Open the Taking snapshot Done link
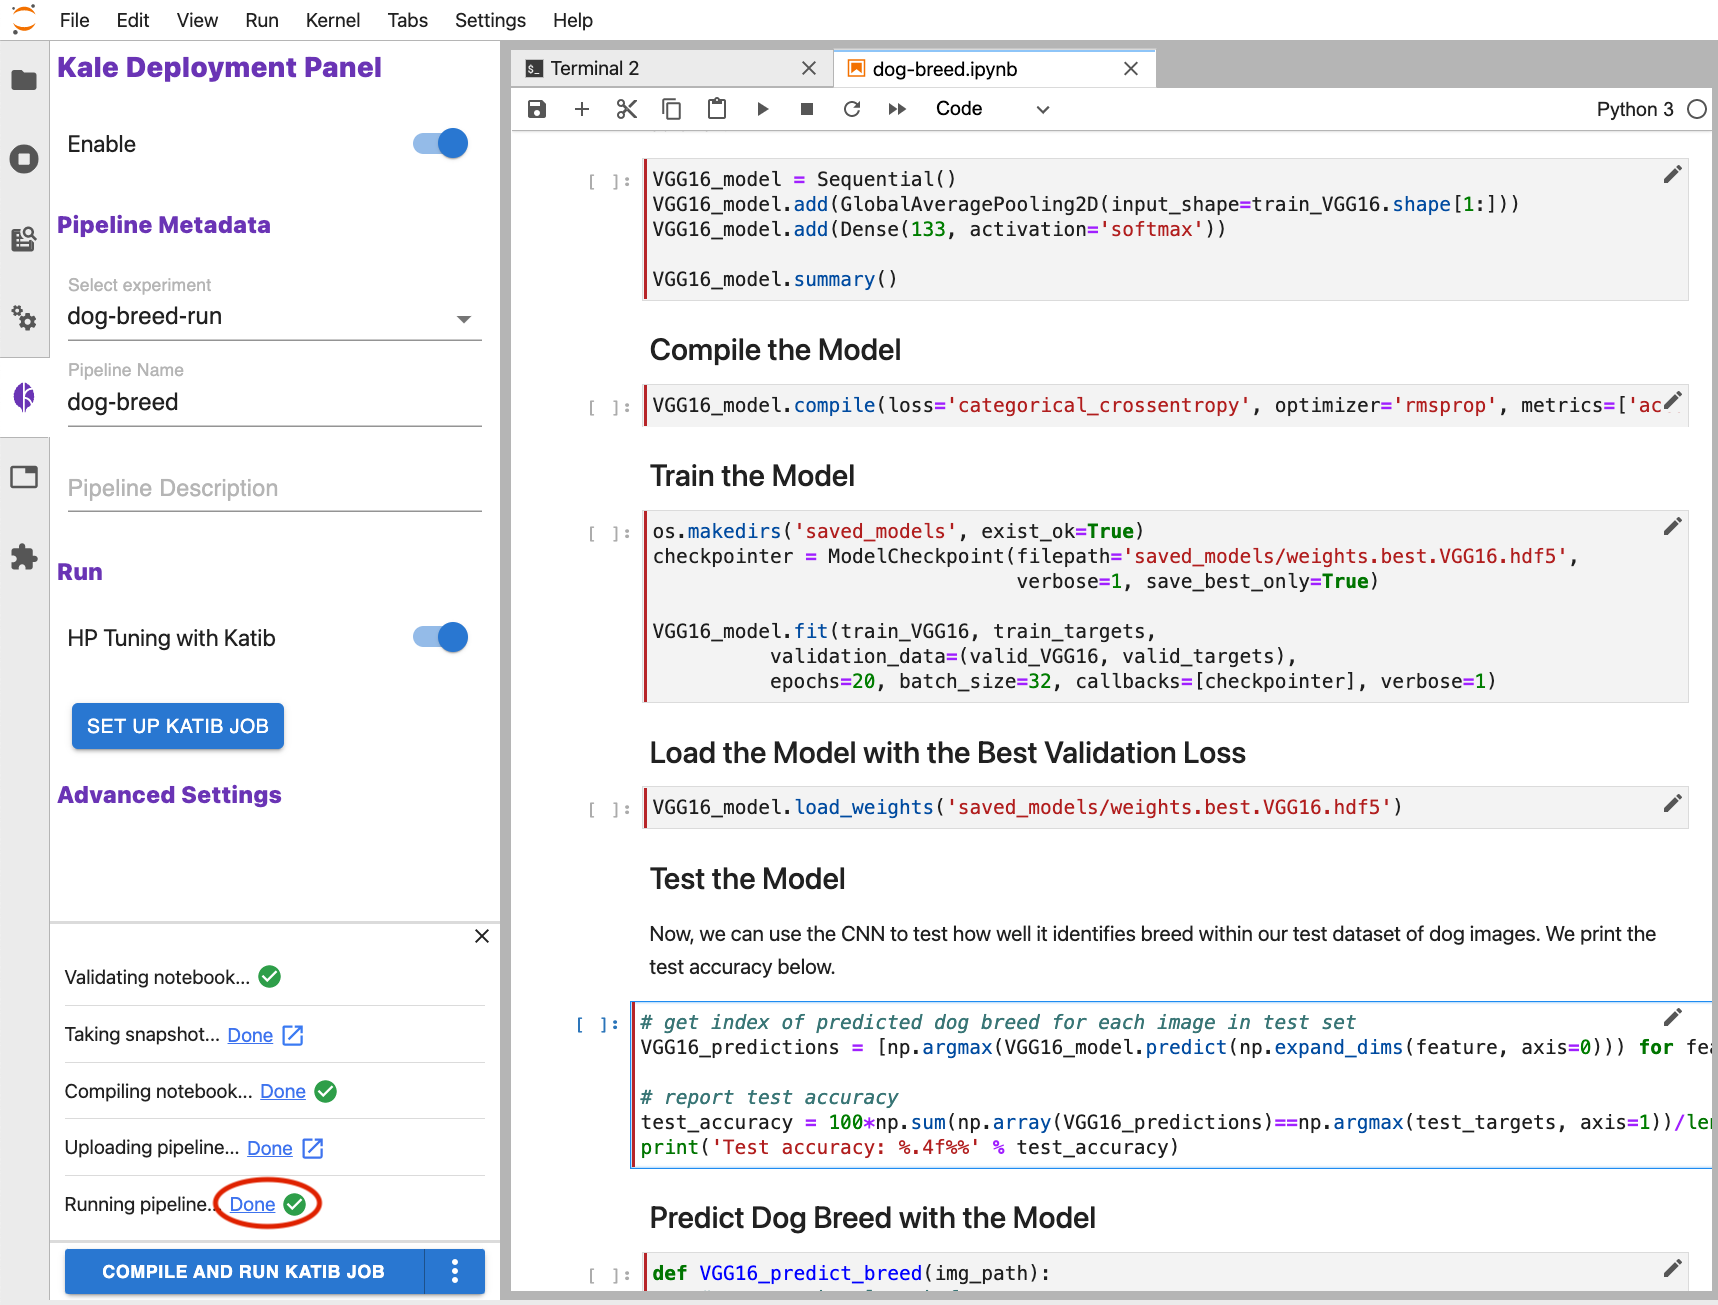 [250, 1035]
